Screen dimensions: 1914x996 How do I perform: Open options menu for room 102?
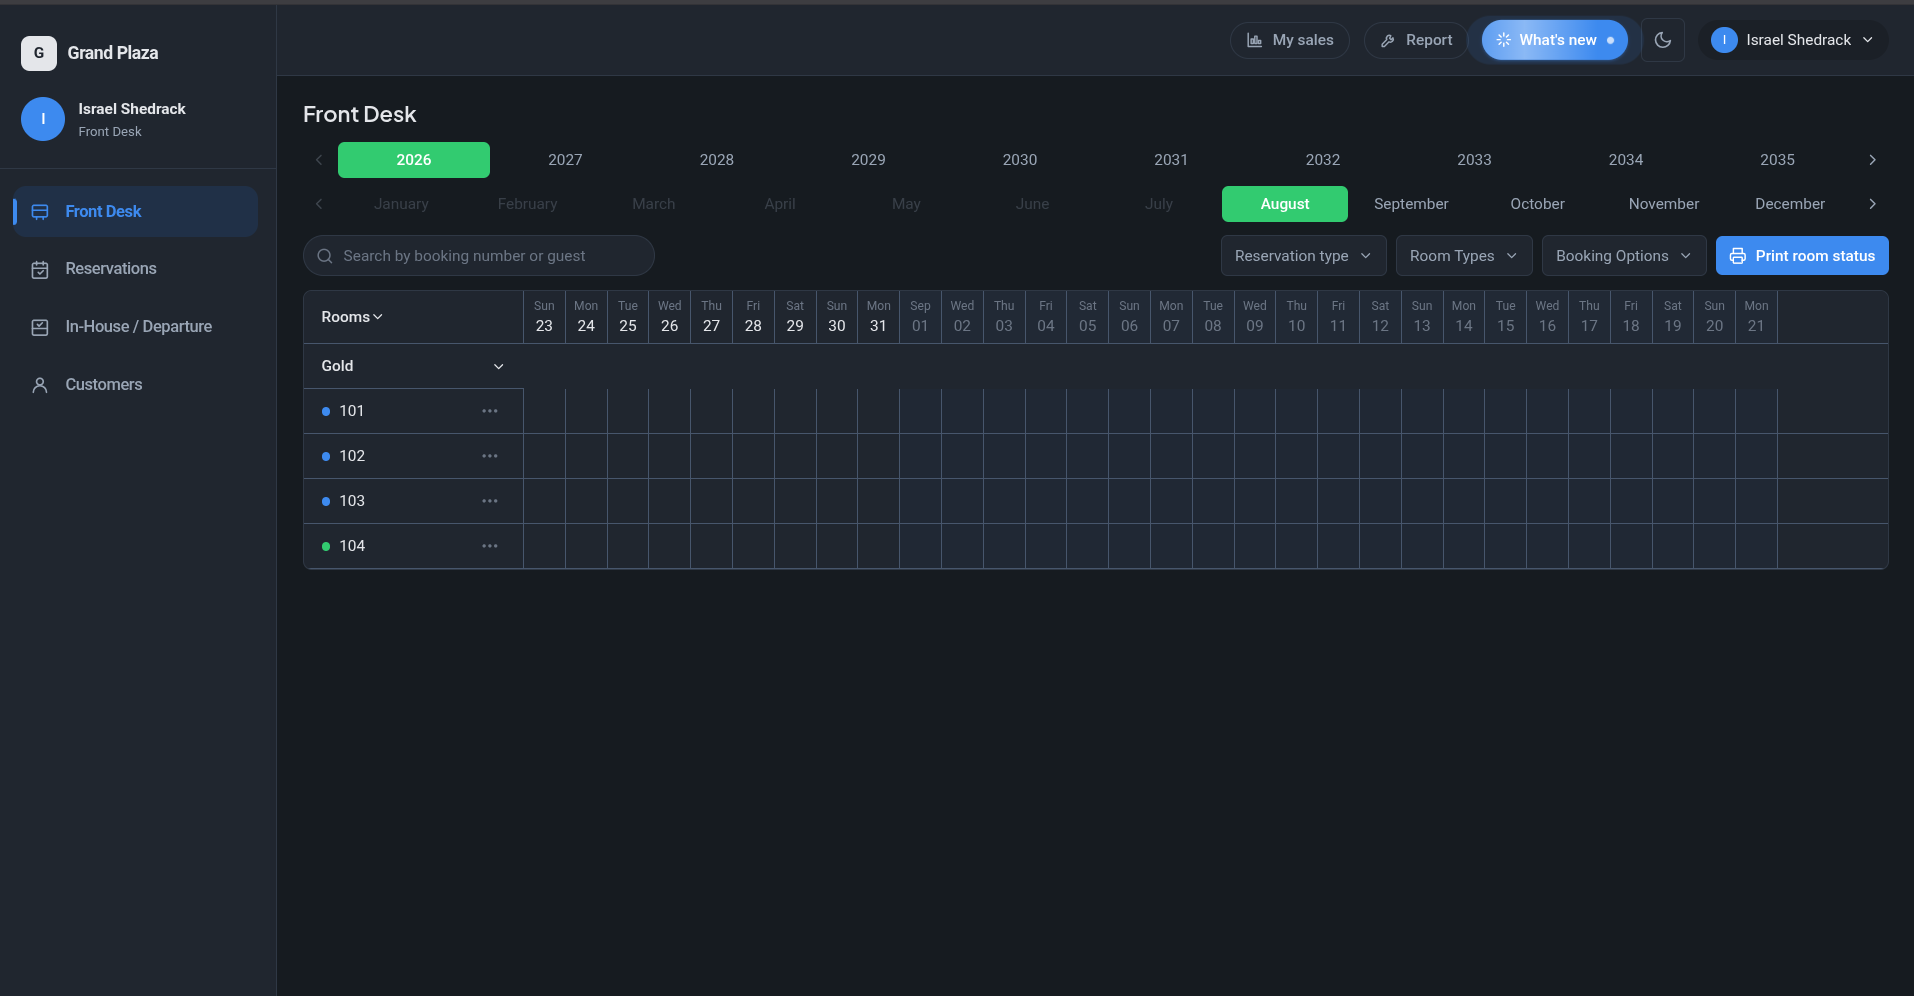(x=490, y=456)
